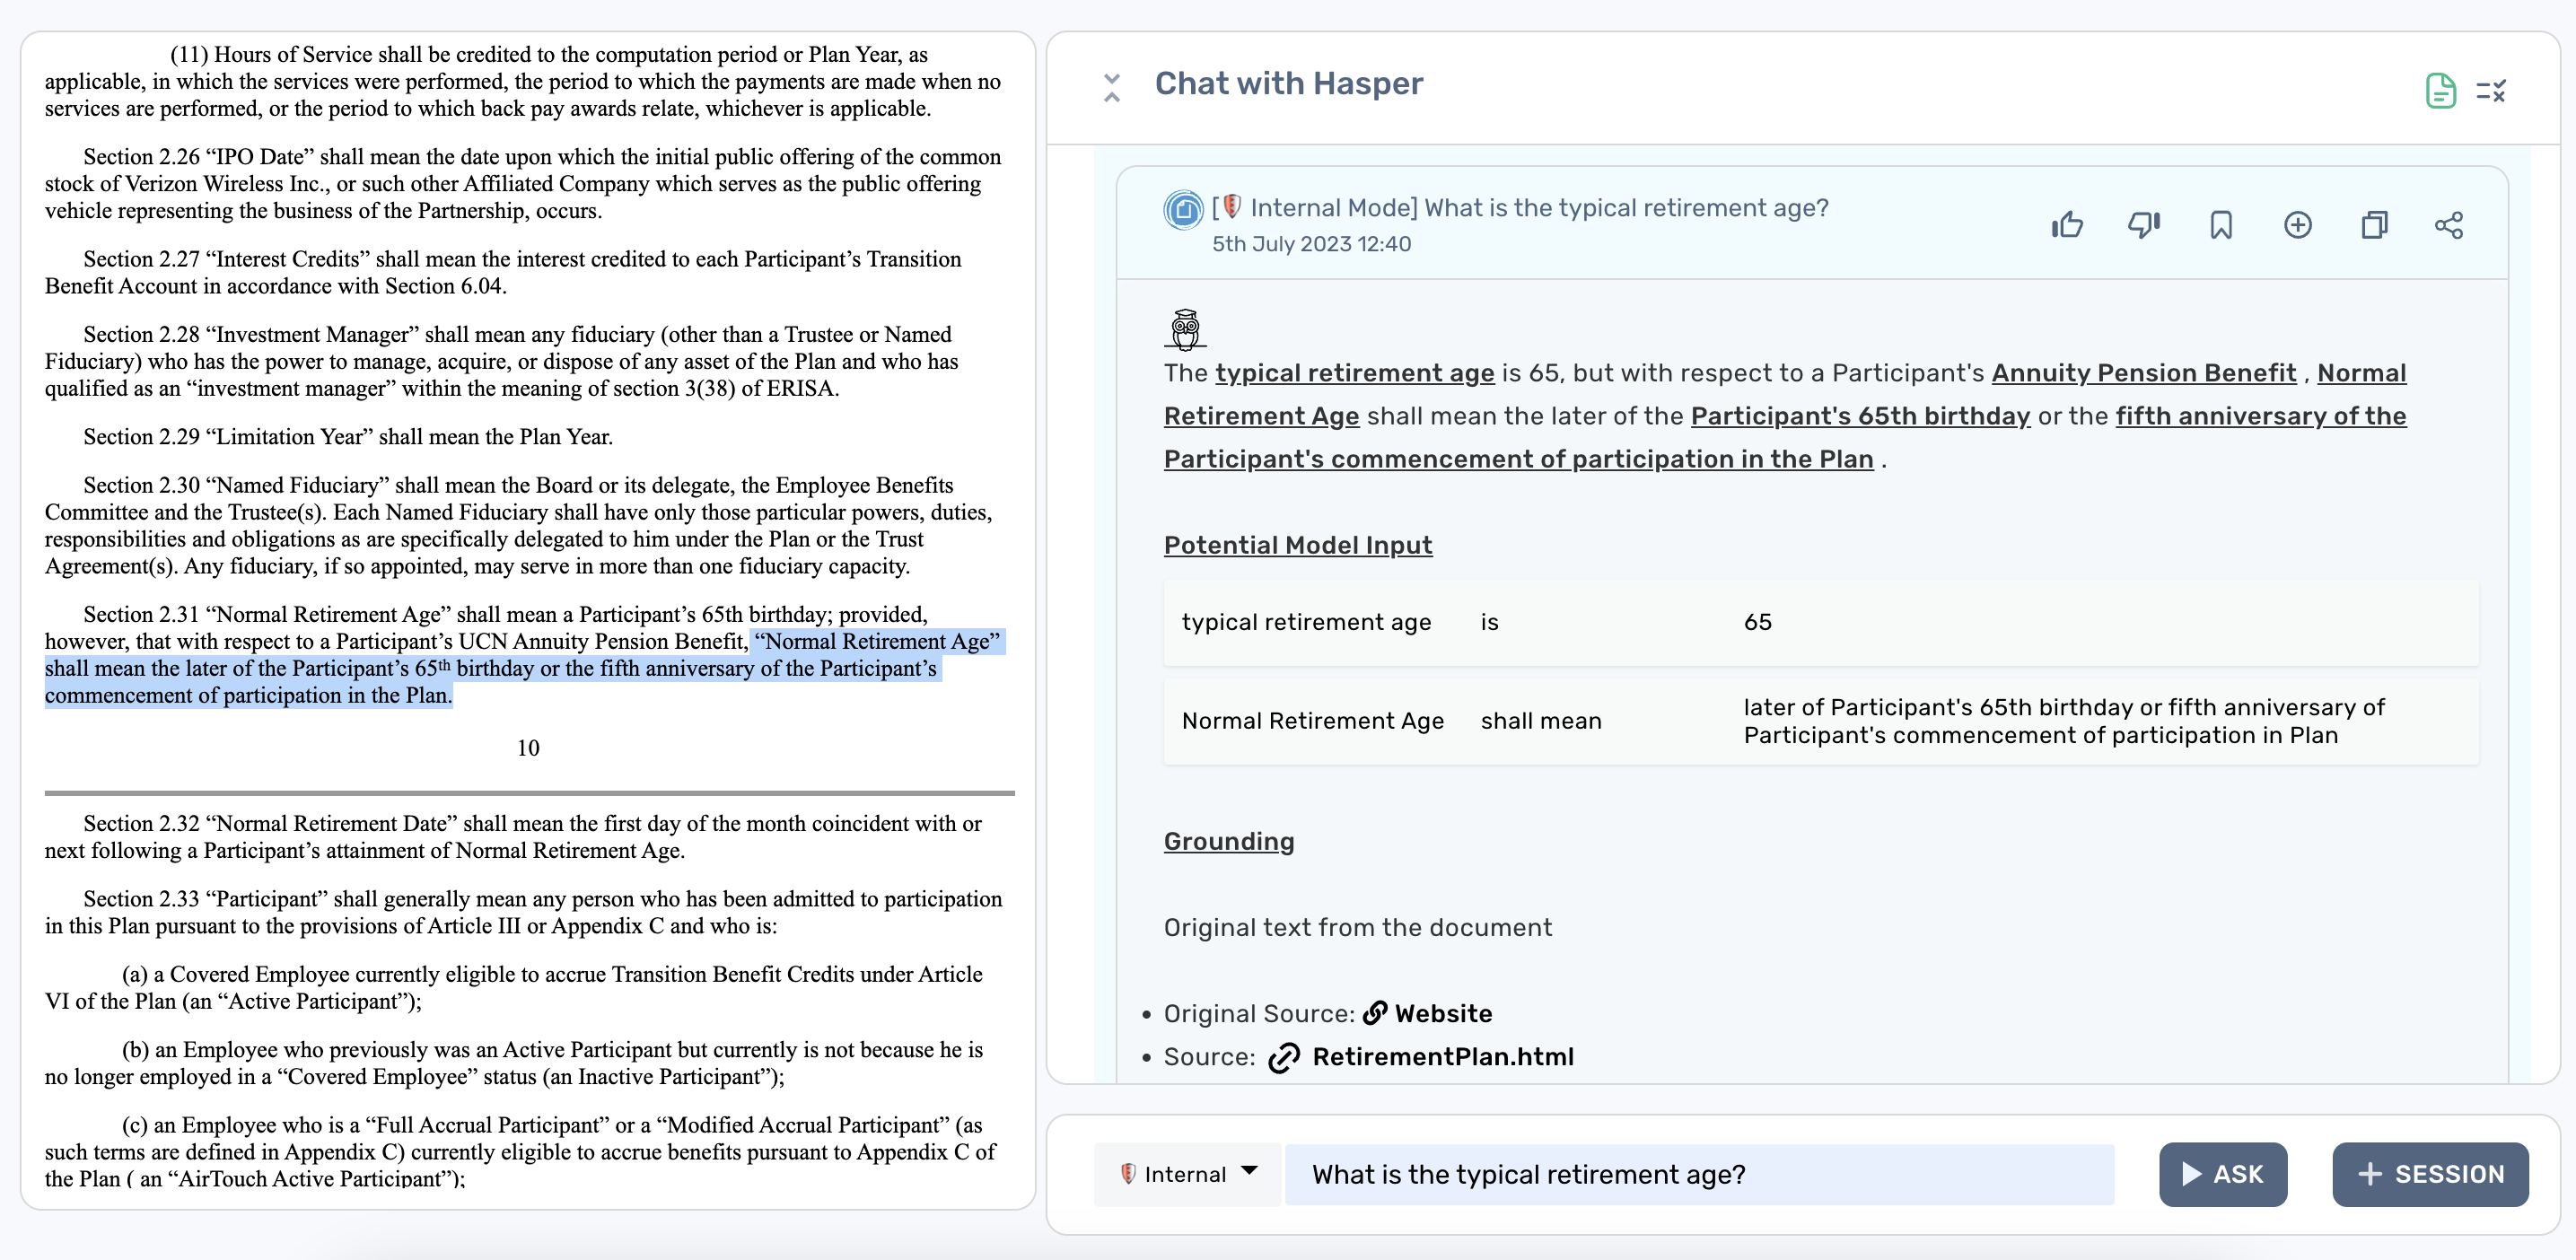Open the Internal mode dropdown

point(1187,1173)
